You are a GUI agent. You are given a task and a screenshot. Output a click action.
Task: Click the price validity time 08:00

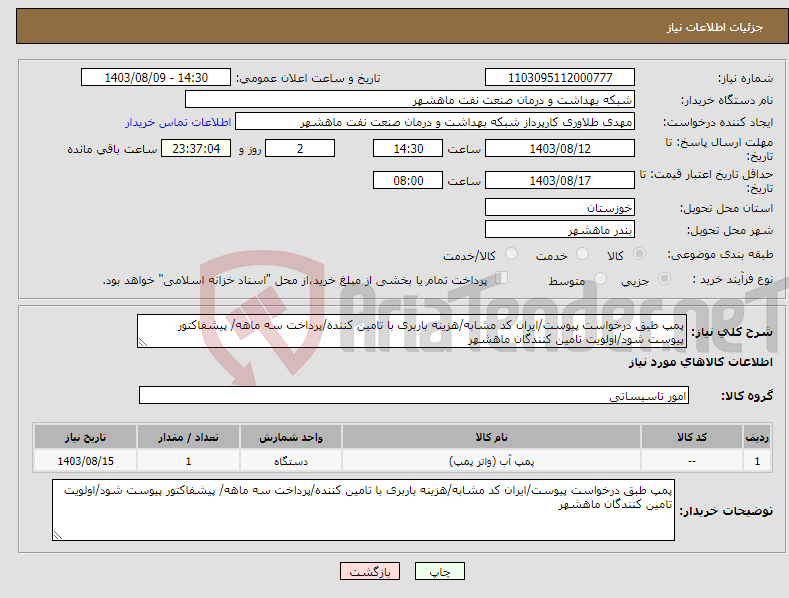click(408, 180)
